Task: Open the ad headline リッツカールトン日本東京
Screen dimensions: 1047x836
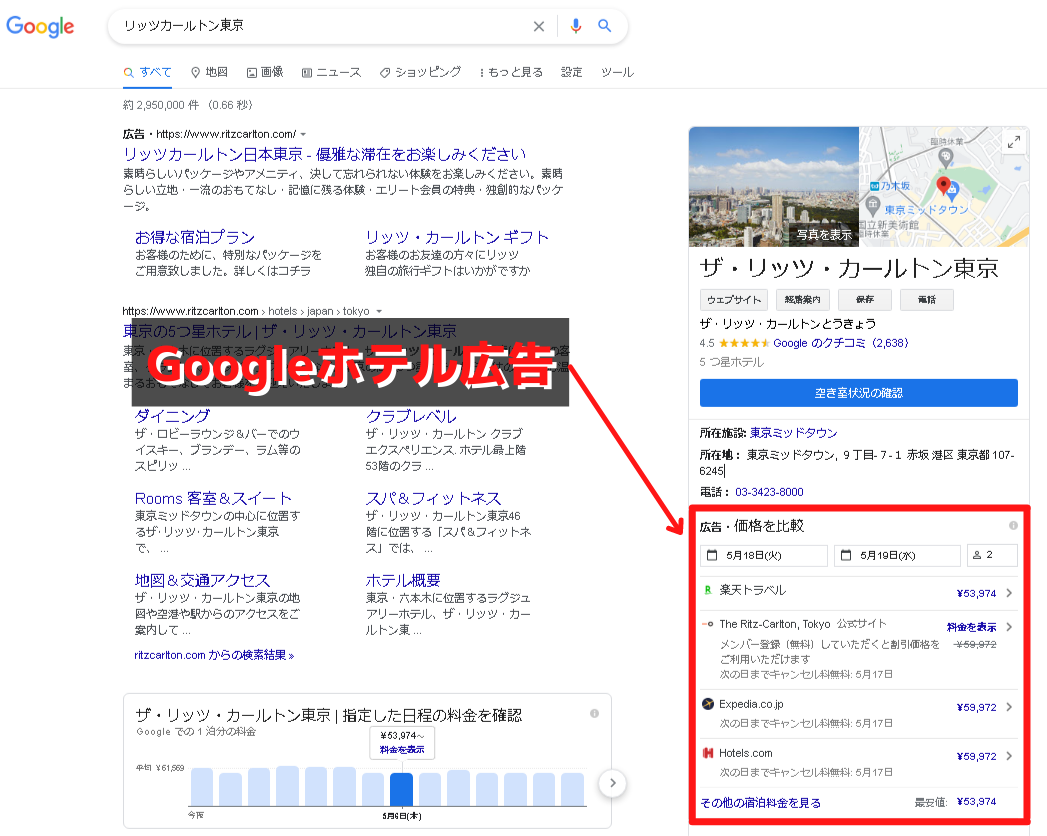Action: tap(325, 154)
